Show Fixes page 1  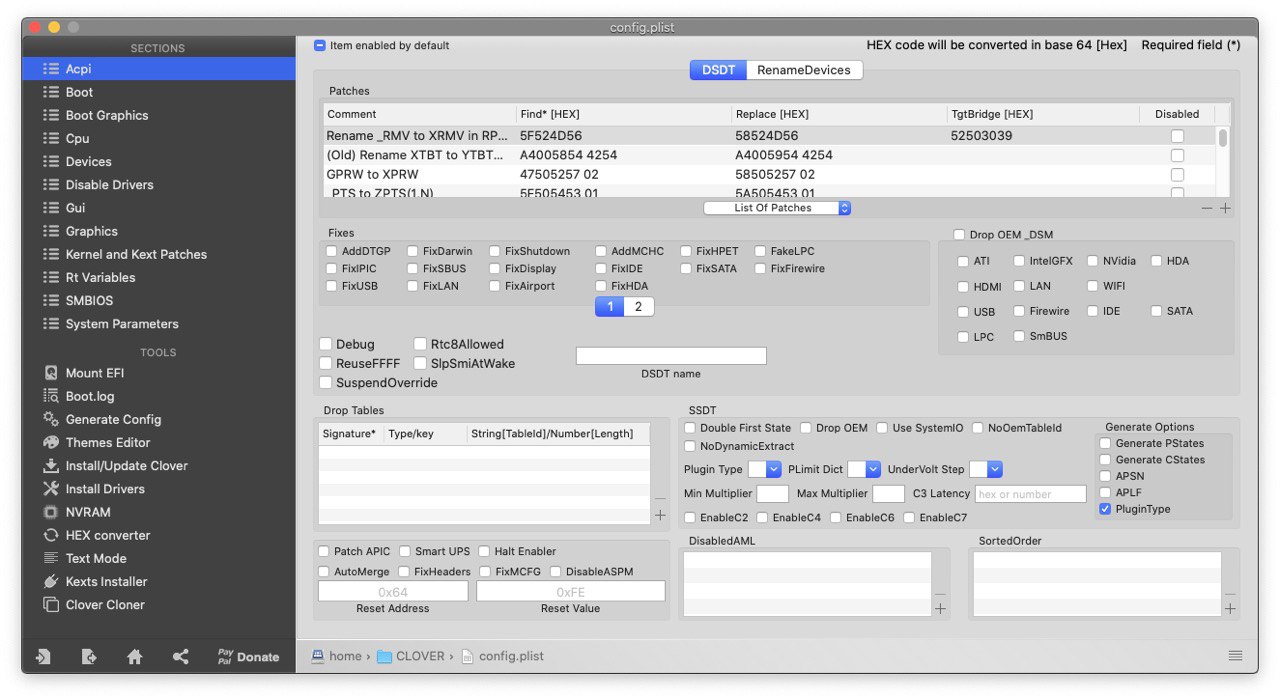610,307
